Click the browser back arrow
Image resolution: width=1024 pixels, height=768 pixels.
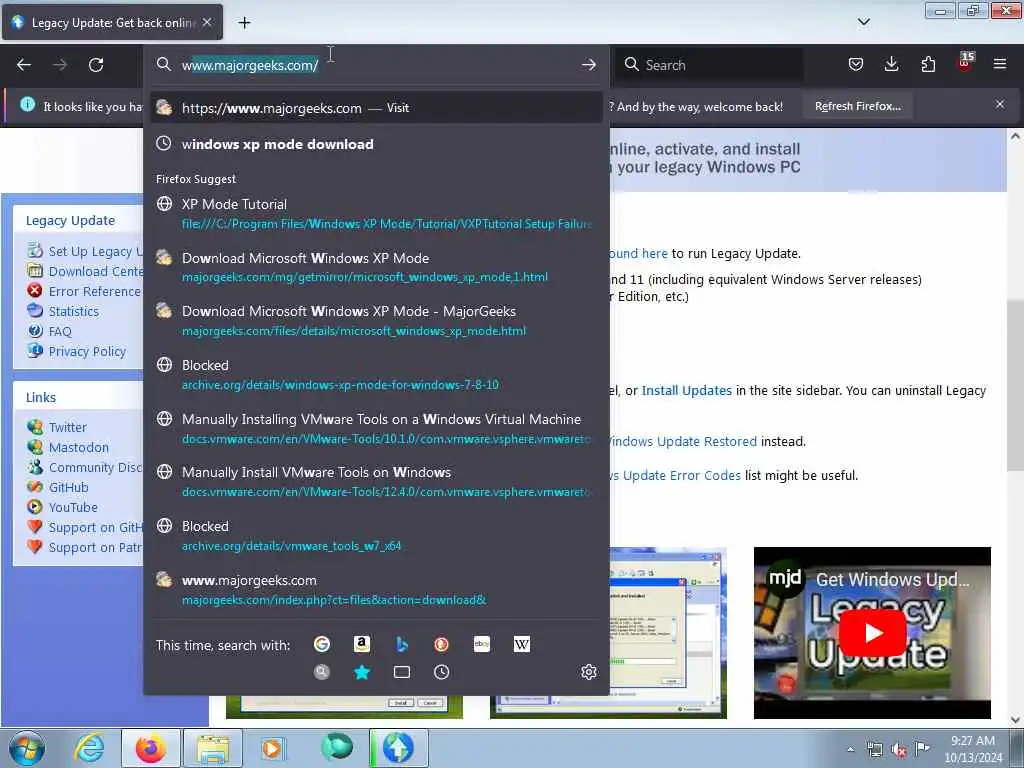(24, 65)
